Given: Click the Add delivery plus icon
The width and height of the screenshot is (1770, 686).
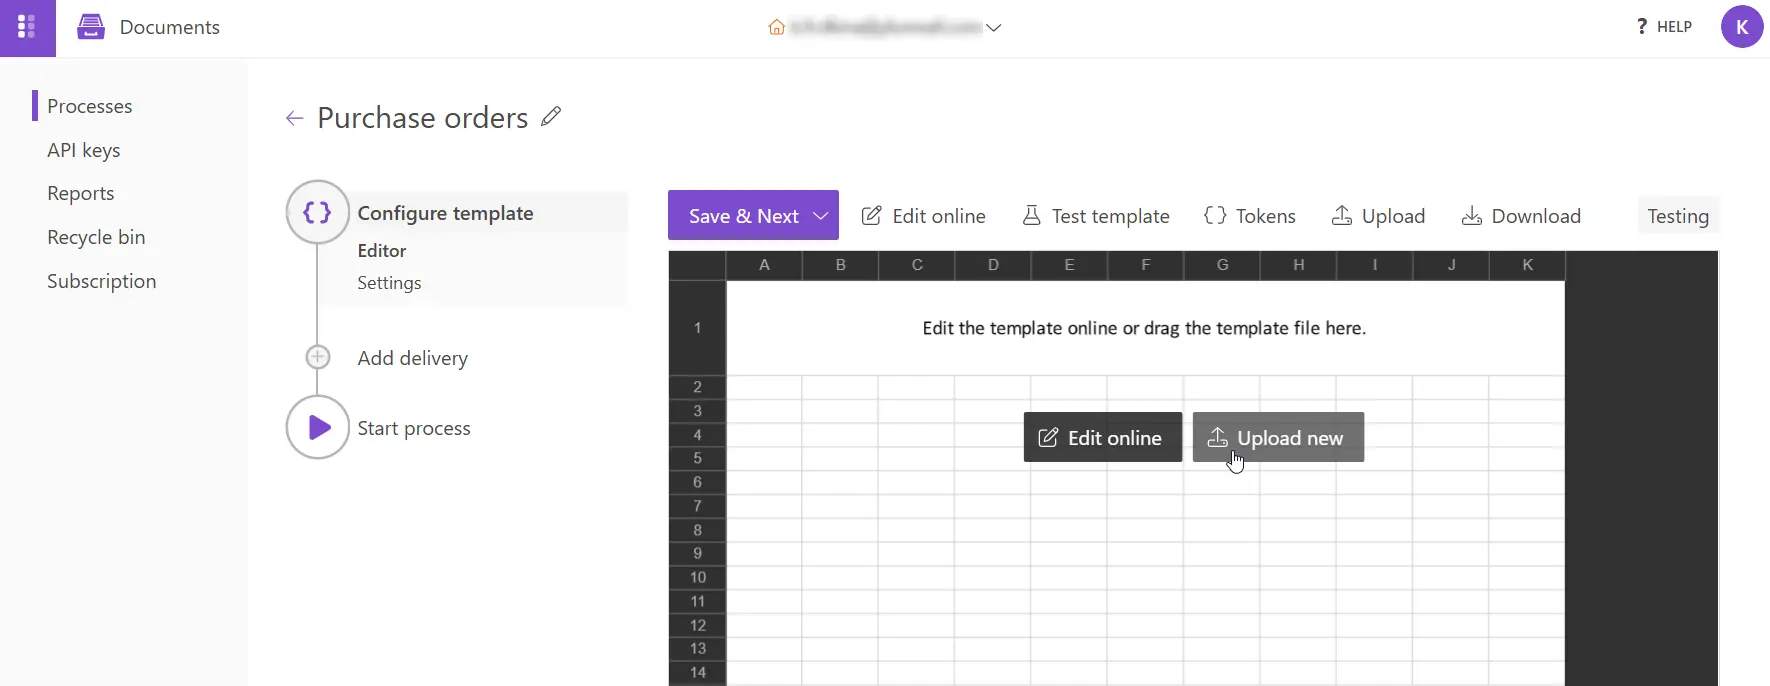Looking at the screenshot, I should point(317,357).
